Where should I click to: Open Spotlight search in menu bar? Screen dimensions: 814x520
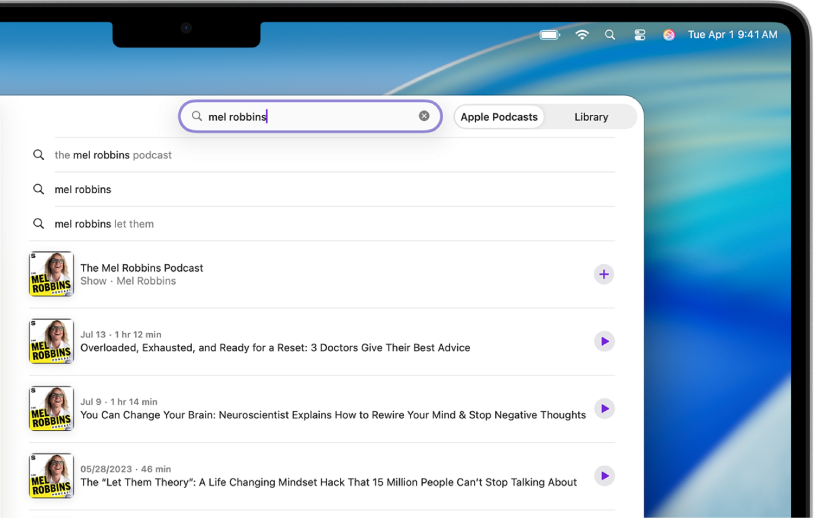pyautogui.click(x=610, y=34)
